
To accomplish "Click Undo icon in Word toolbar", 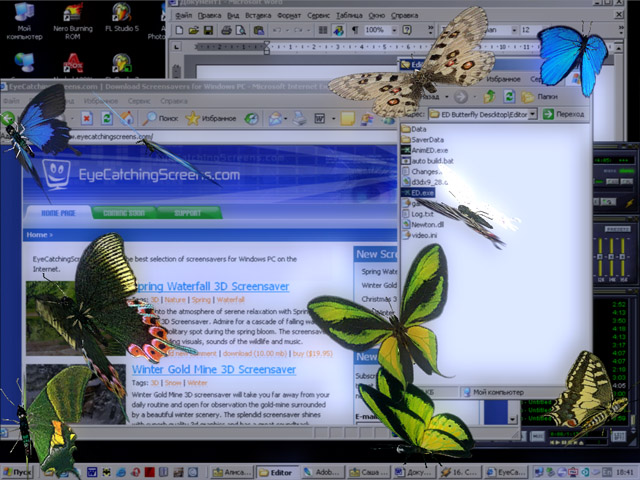I will click(277, 30).
